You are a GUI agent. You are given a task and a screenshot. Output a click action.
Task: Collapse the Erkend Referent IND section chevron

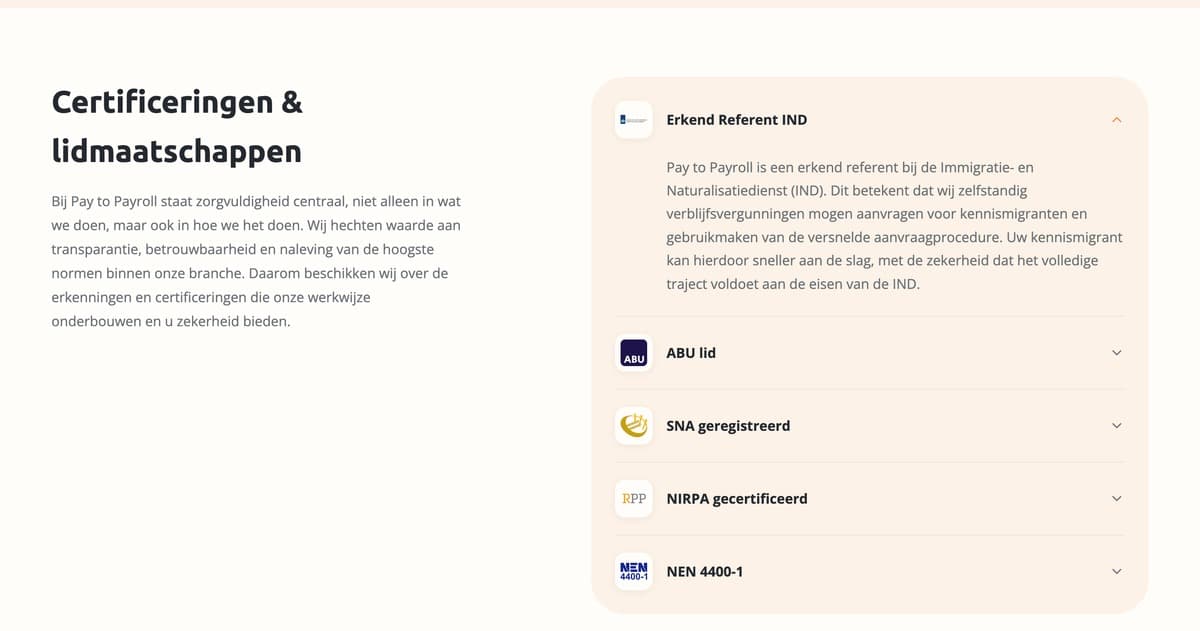coord(1117,120)
